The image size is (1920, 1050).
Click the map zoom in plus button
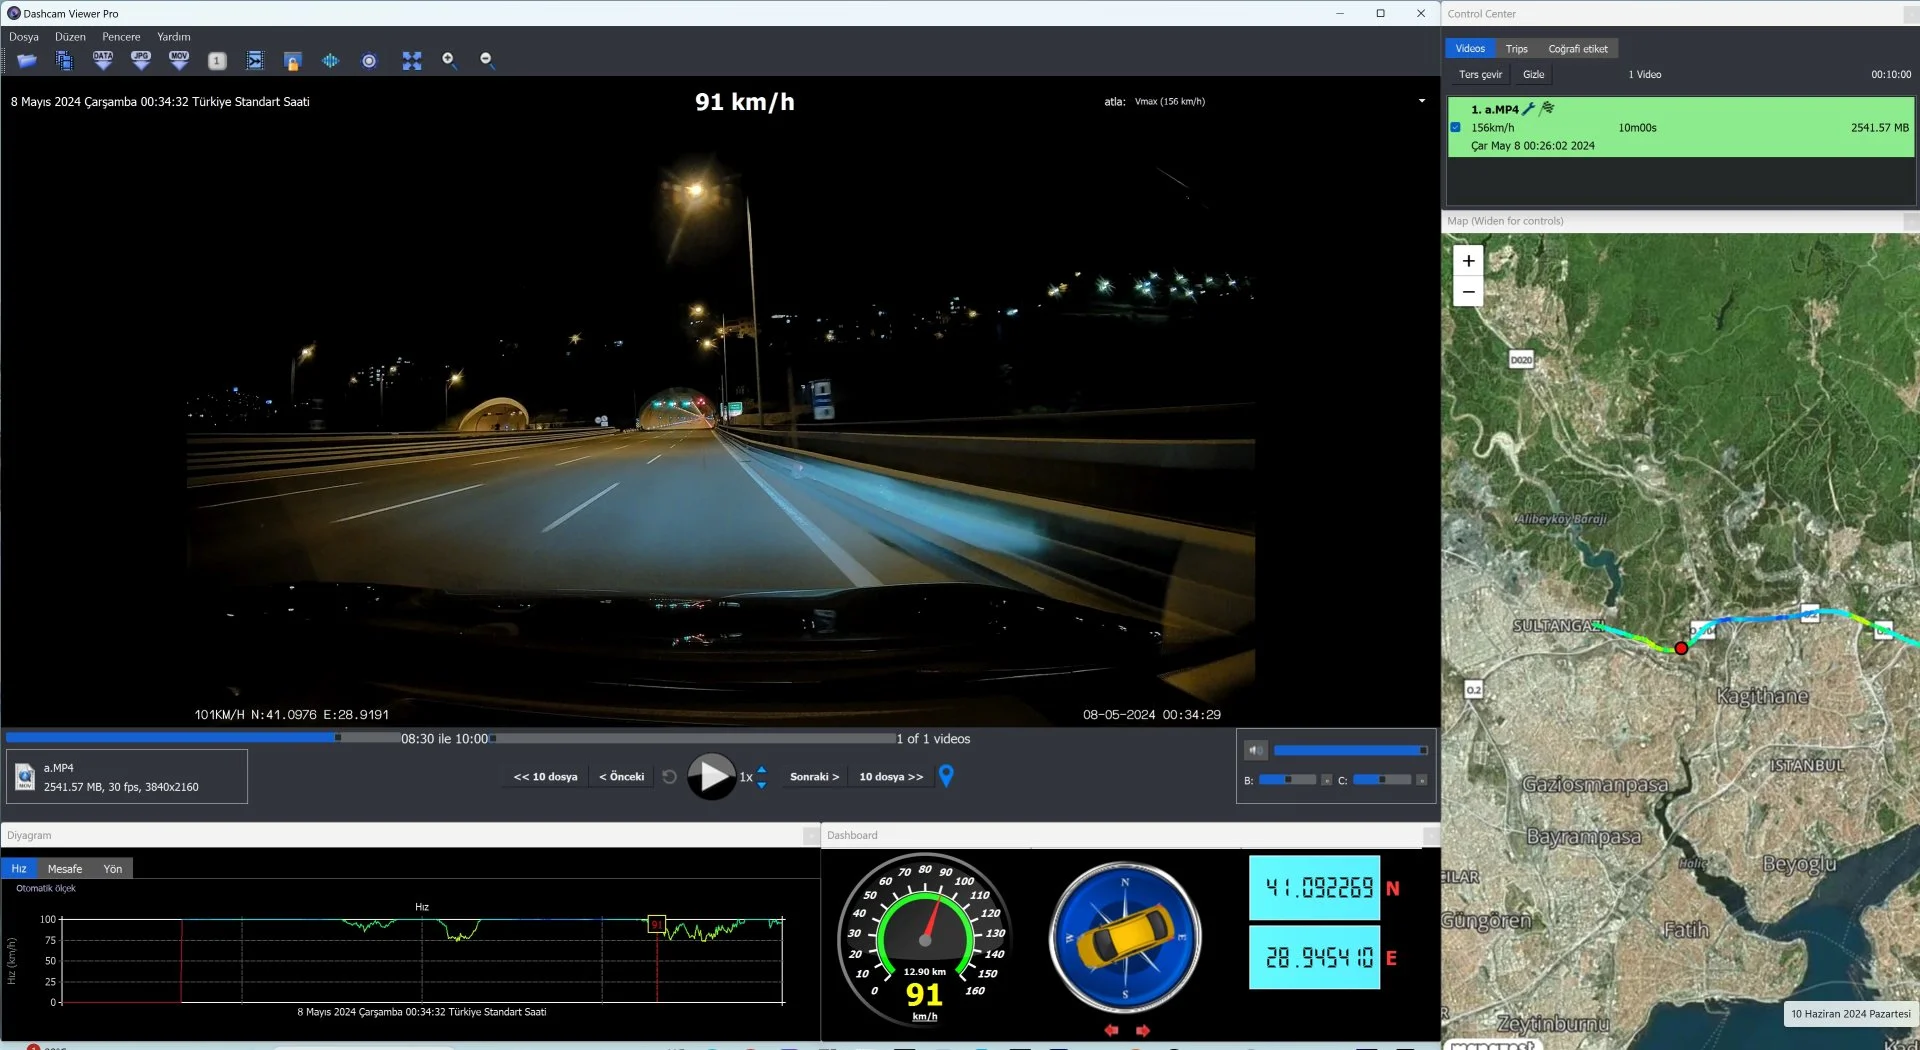[1468, 261]
